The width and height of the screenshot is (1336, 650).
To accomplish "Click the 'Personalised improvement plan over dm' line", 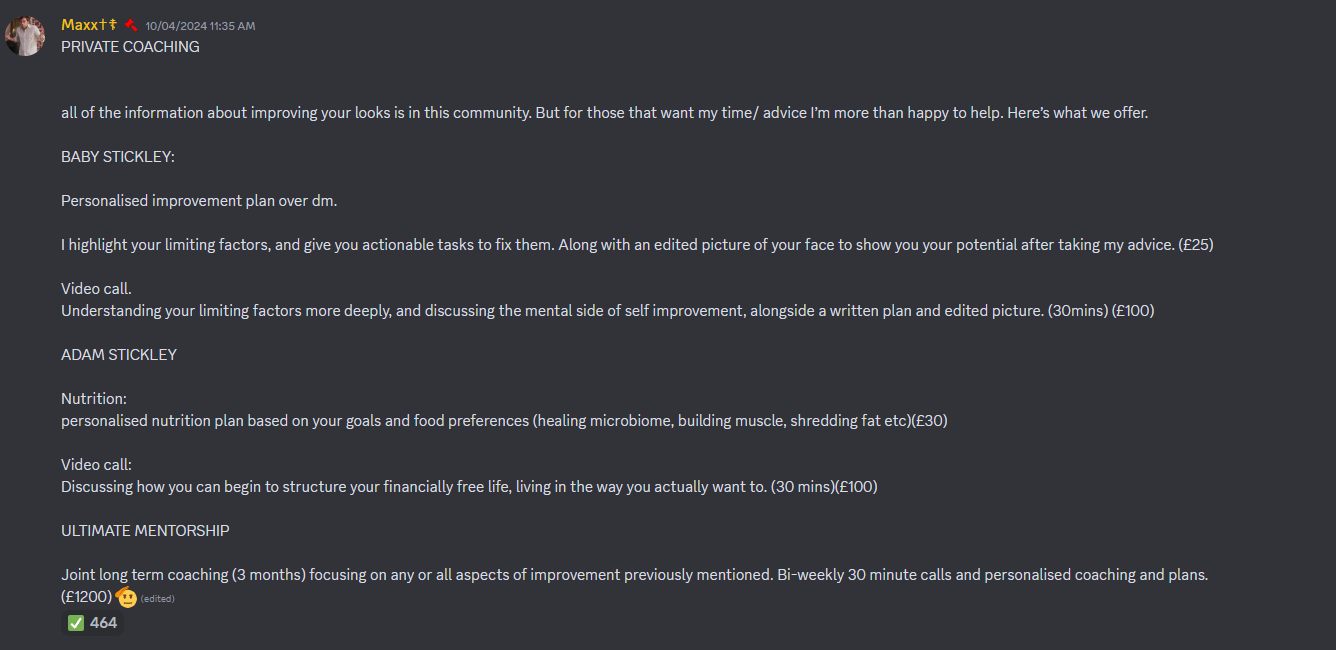I will (x=199, y=201).
